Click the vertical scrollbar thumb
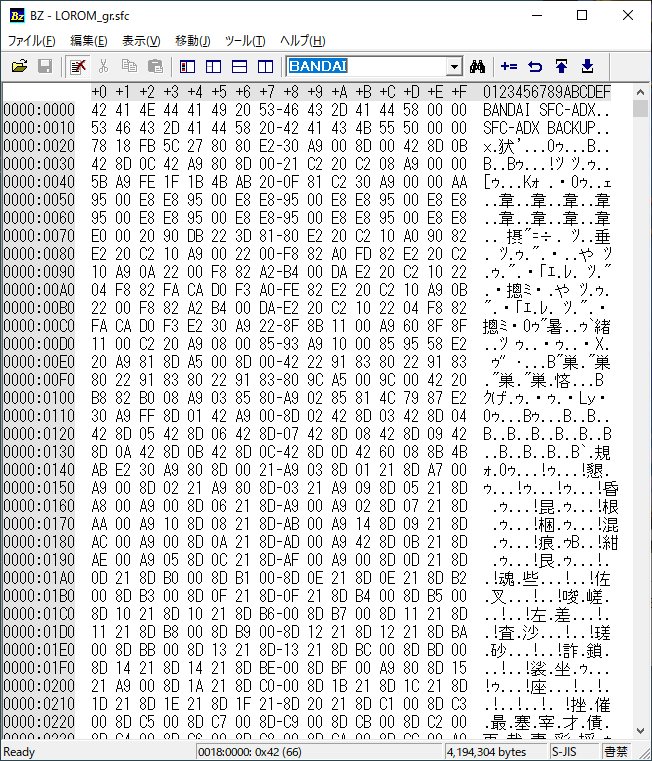Viewport: 652px width, 761px height. click(640, 109)
